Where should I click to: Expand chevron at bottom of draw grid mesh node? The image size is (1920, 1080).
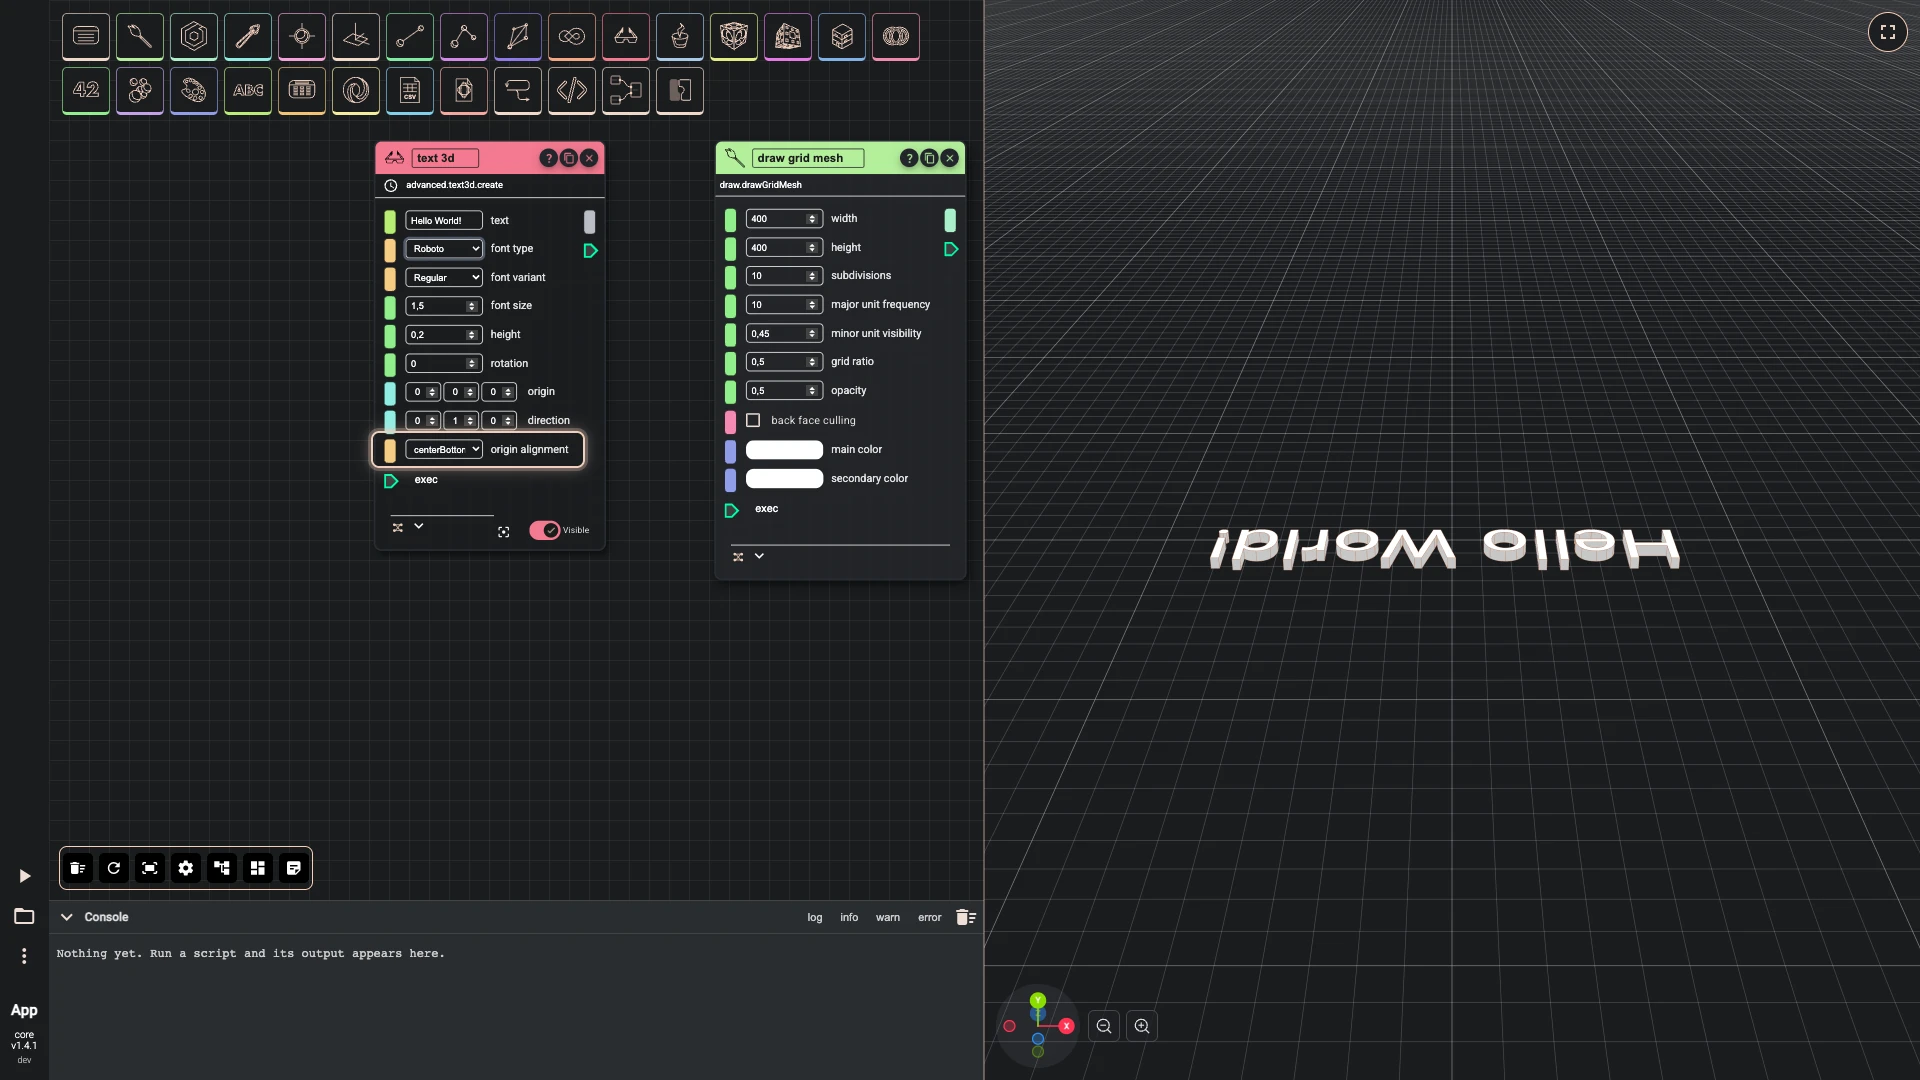759,556
